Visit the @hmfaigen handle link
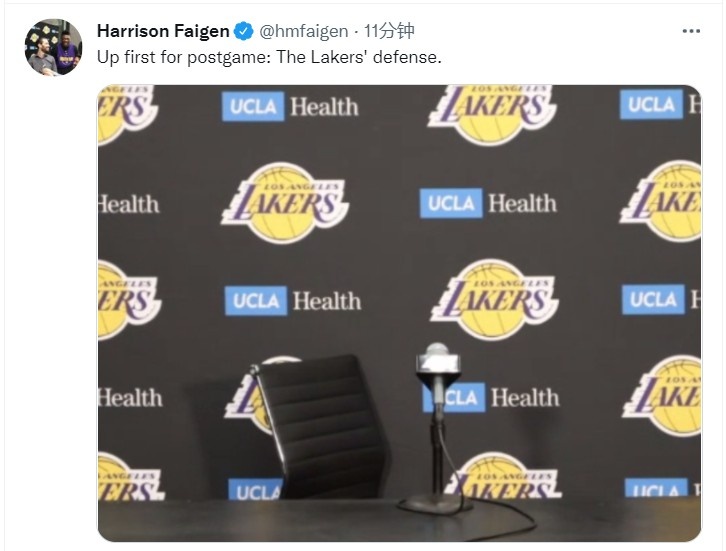Image resolution: width=726 pixels, height=551 pixels. pyautogui.click(x=303, y=31)
